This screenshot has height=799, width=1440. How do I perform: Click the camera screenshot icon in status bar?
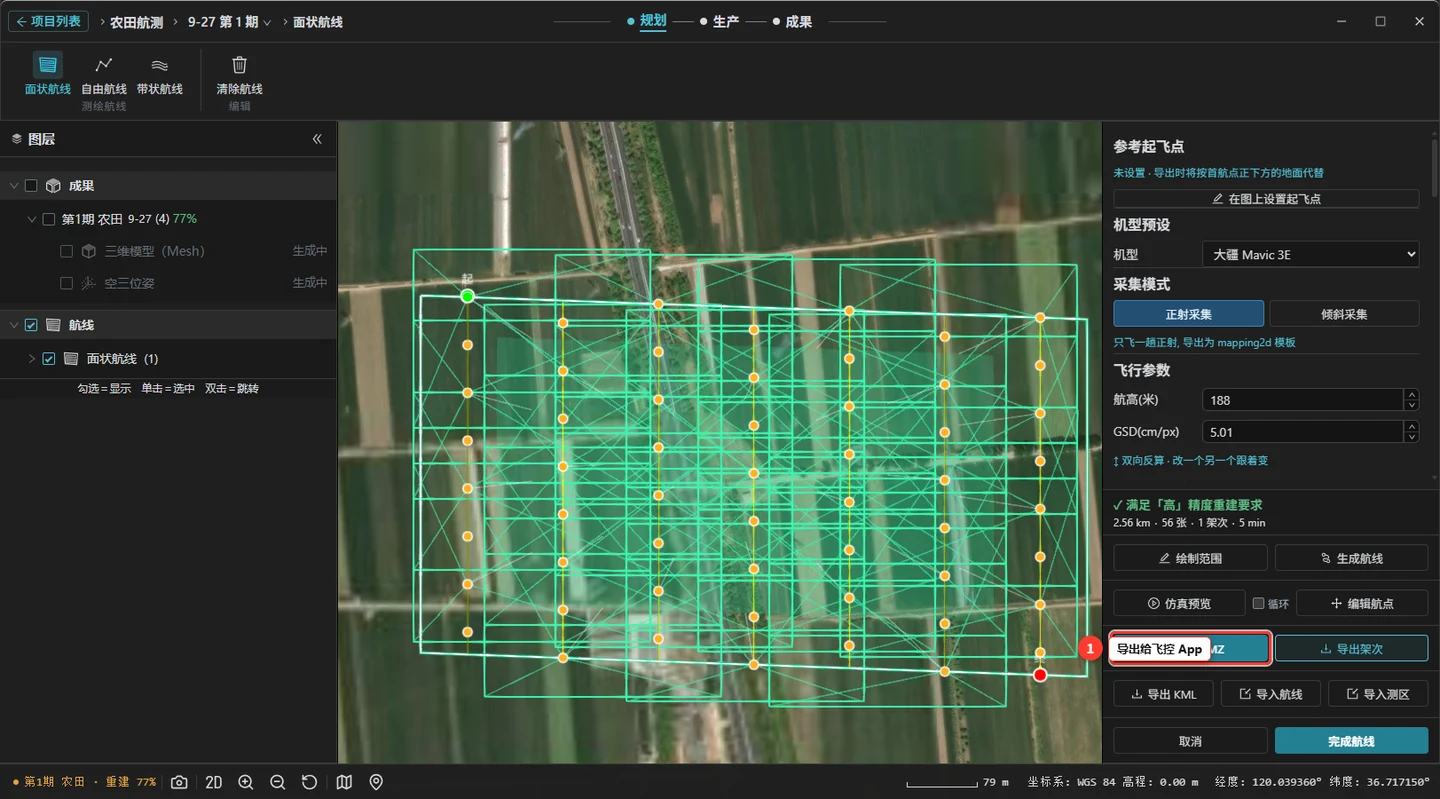[179, 782]
